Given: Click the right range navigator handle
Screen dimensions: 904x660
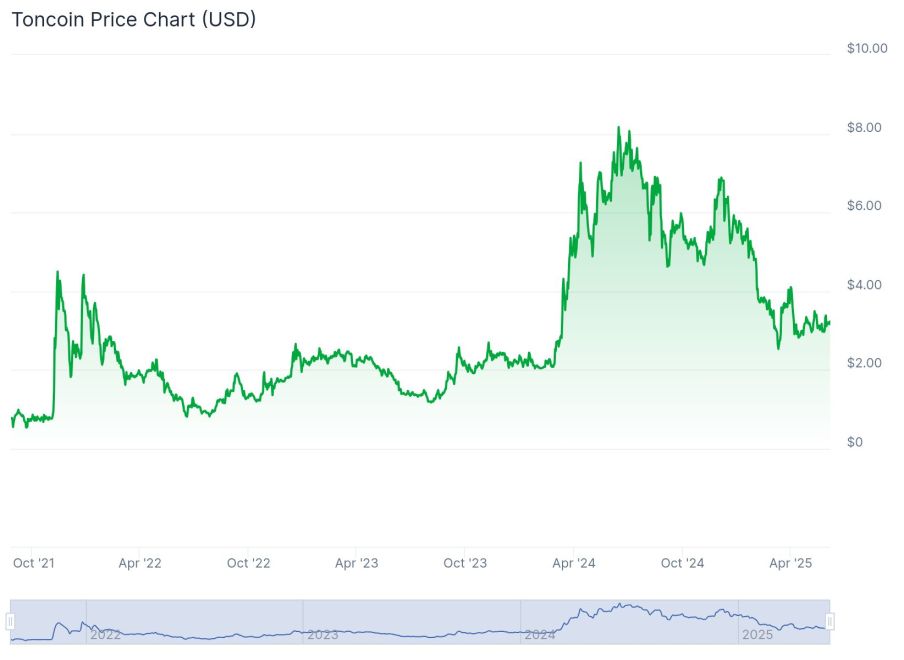Looking at the screenshot, I should [830, 622].
